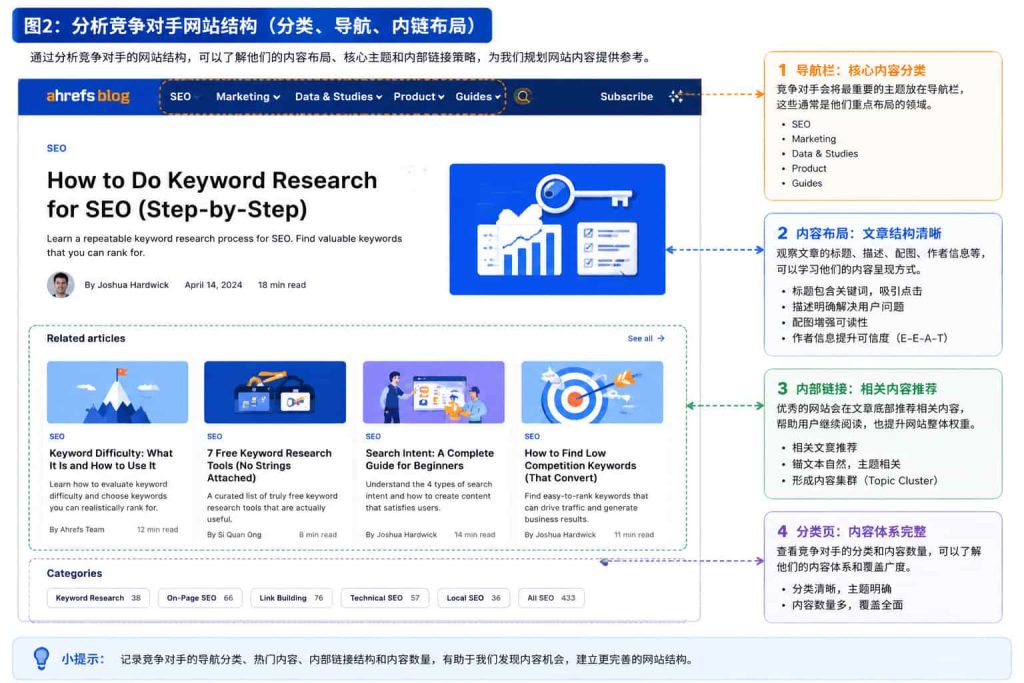The width and height of the screenshot is (1024, 683).
Task: Open article Search Intent: A Complete Guide
Action: pos(430,459)
